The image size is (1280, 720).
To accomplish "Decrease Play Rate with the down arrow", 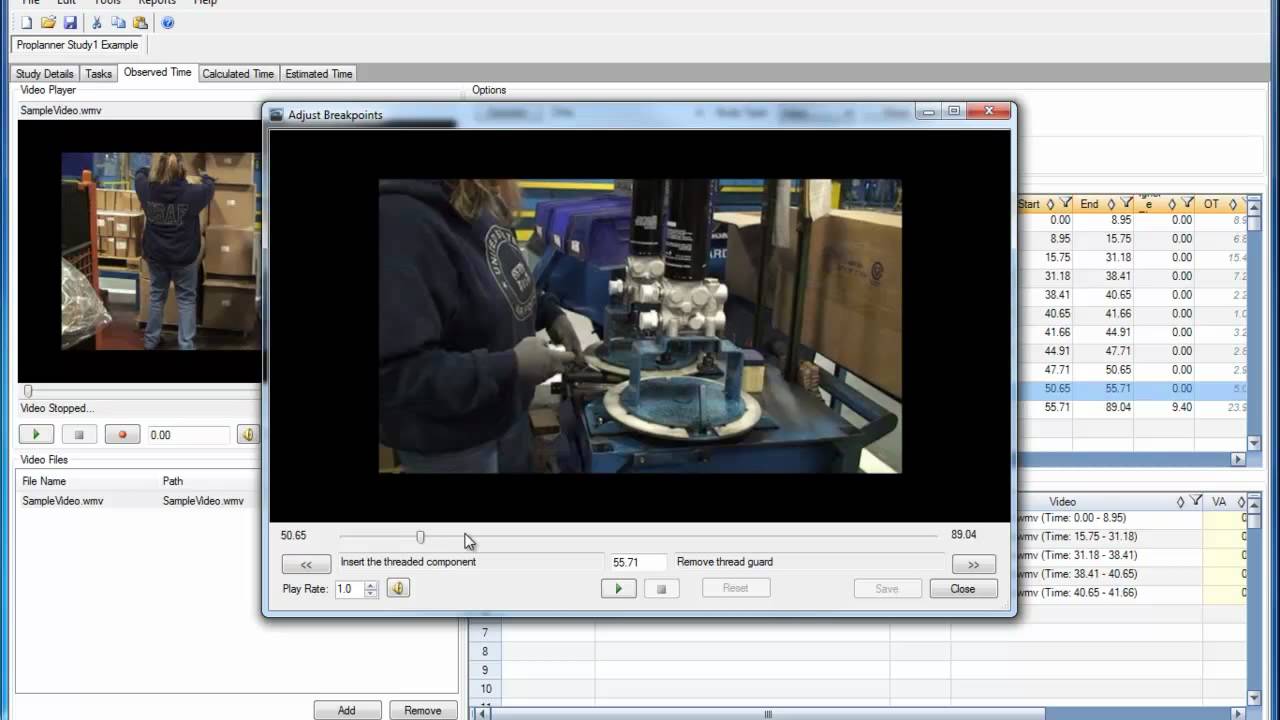I will click(371, 593).
